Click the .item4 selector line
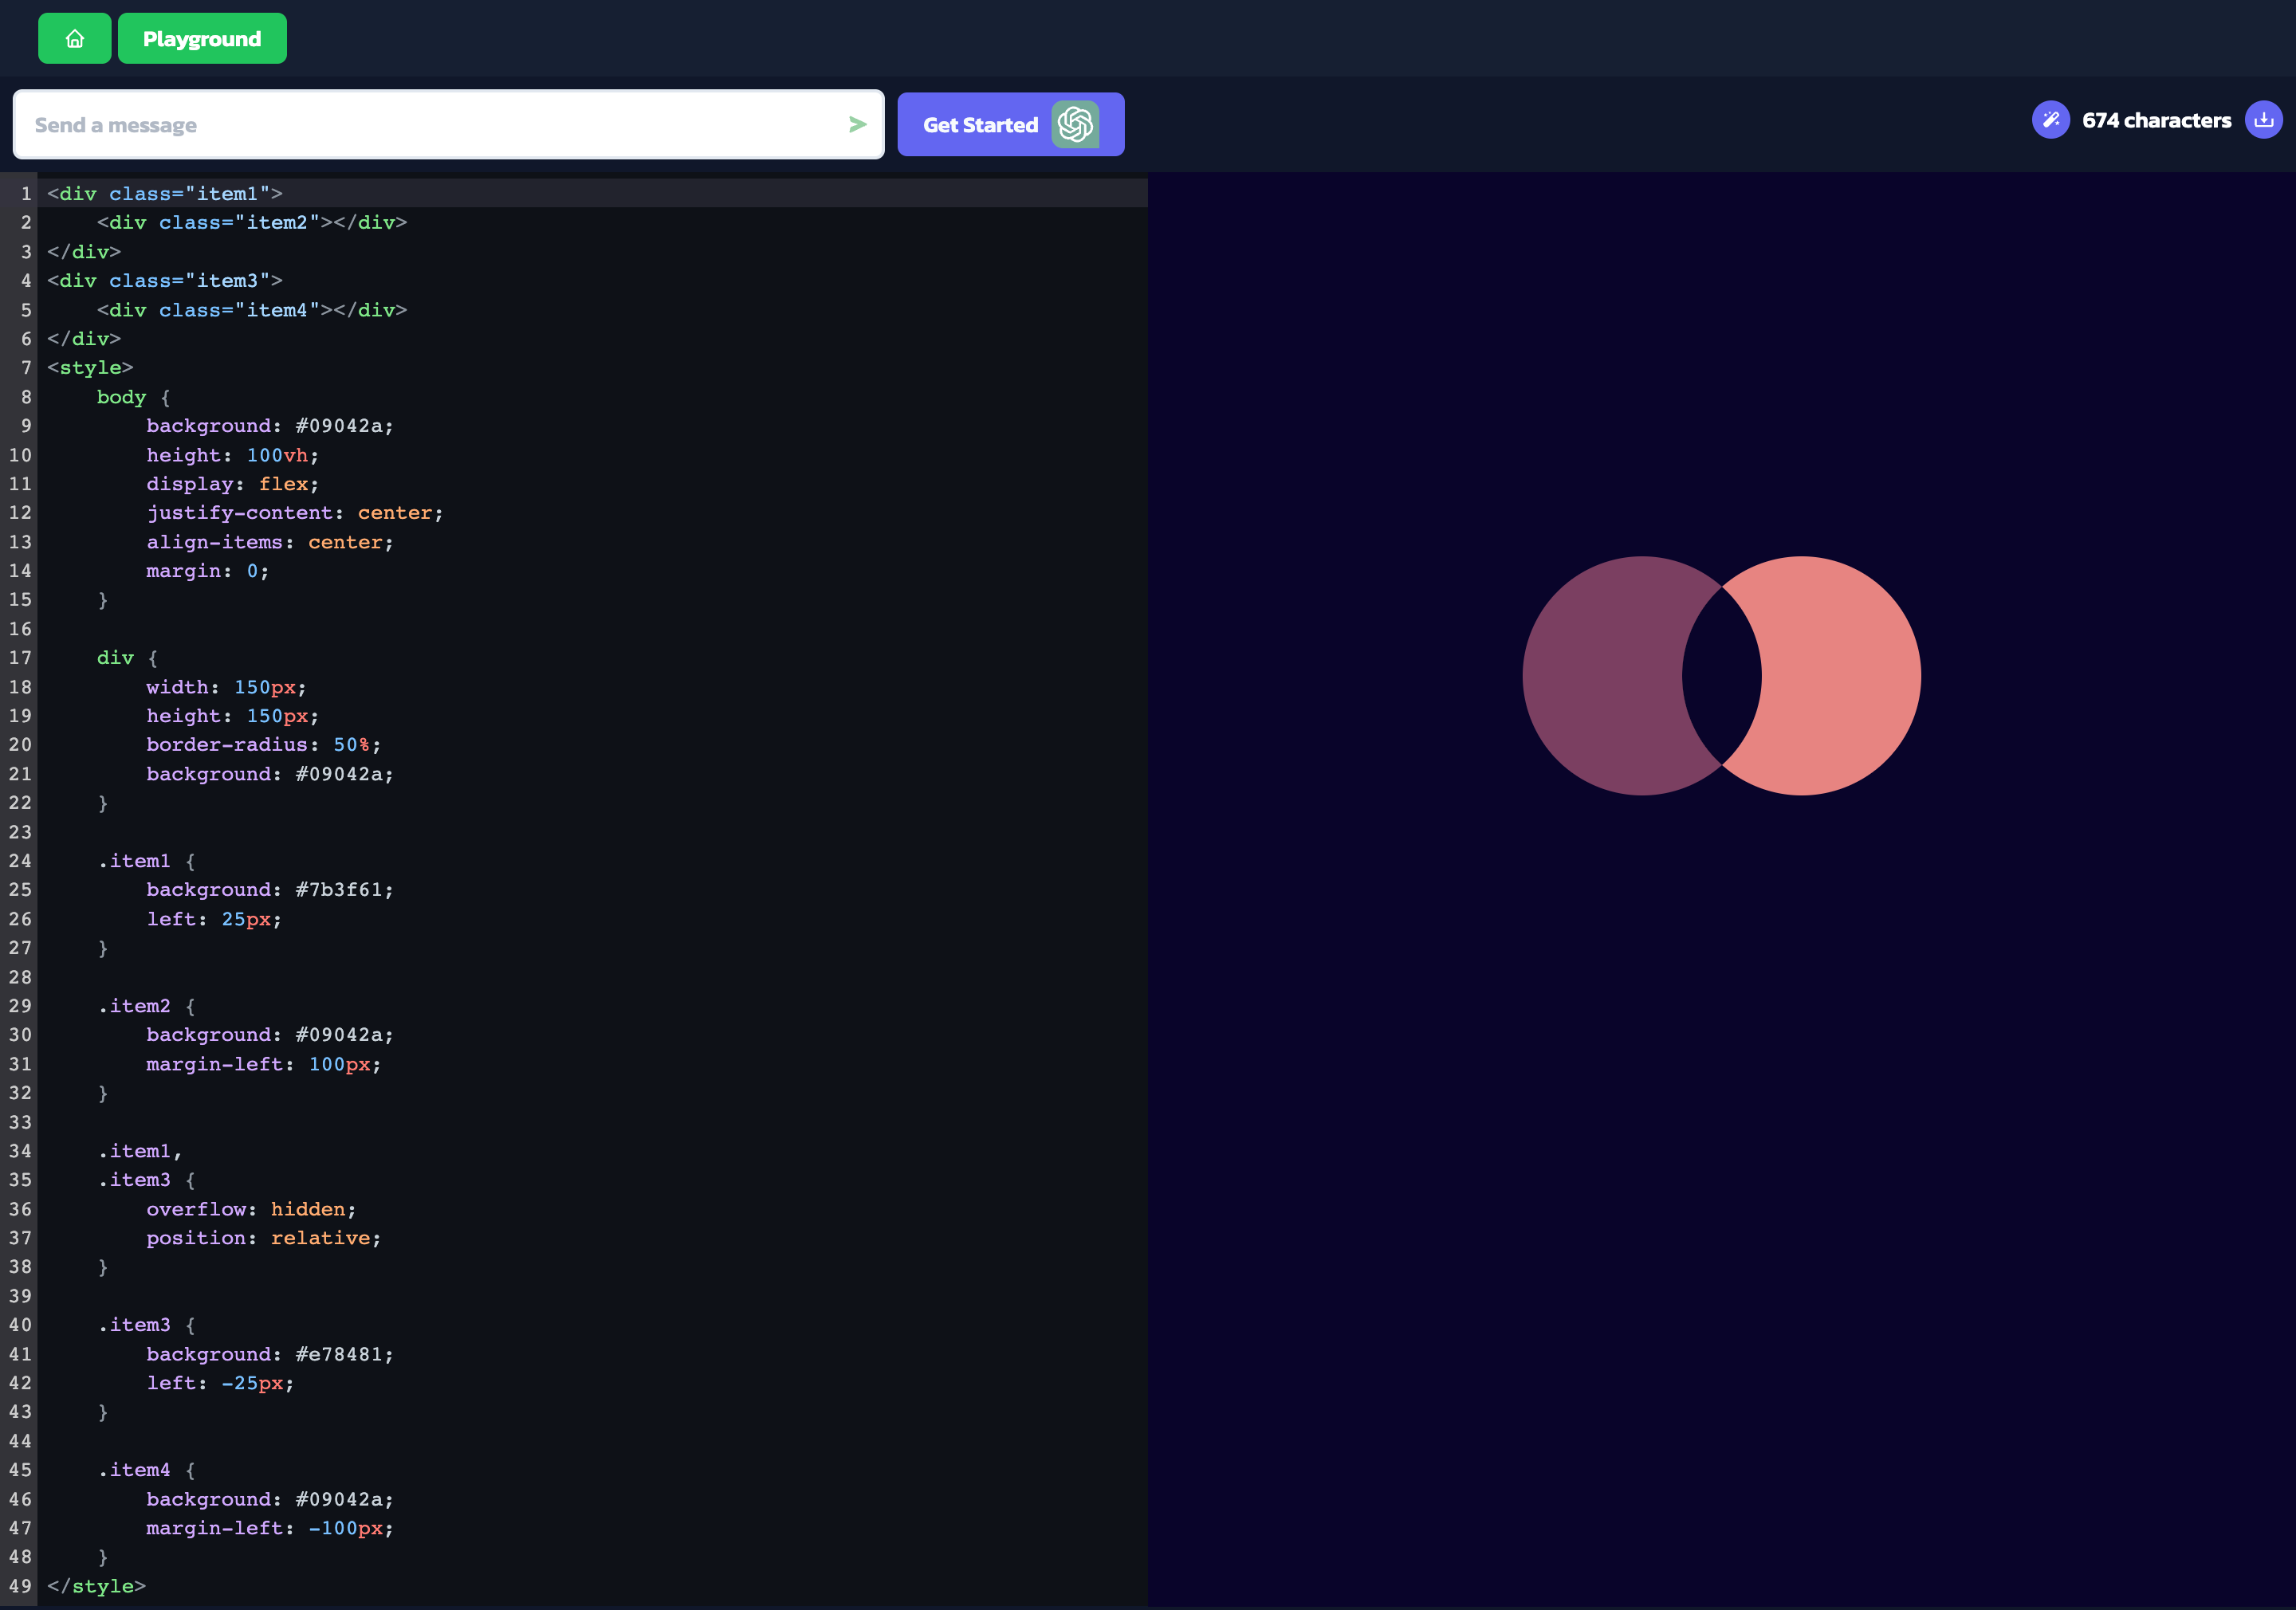This screenshot has width=2296, height=1610. [146, 1470]
